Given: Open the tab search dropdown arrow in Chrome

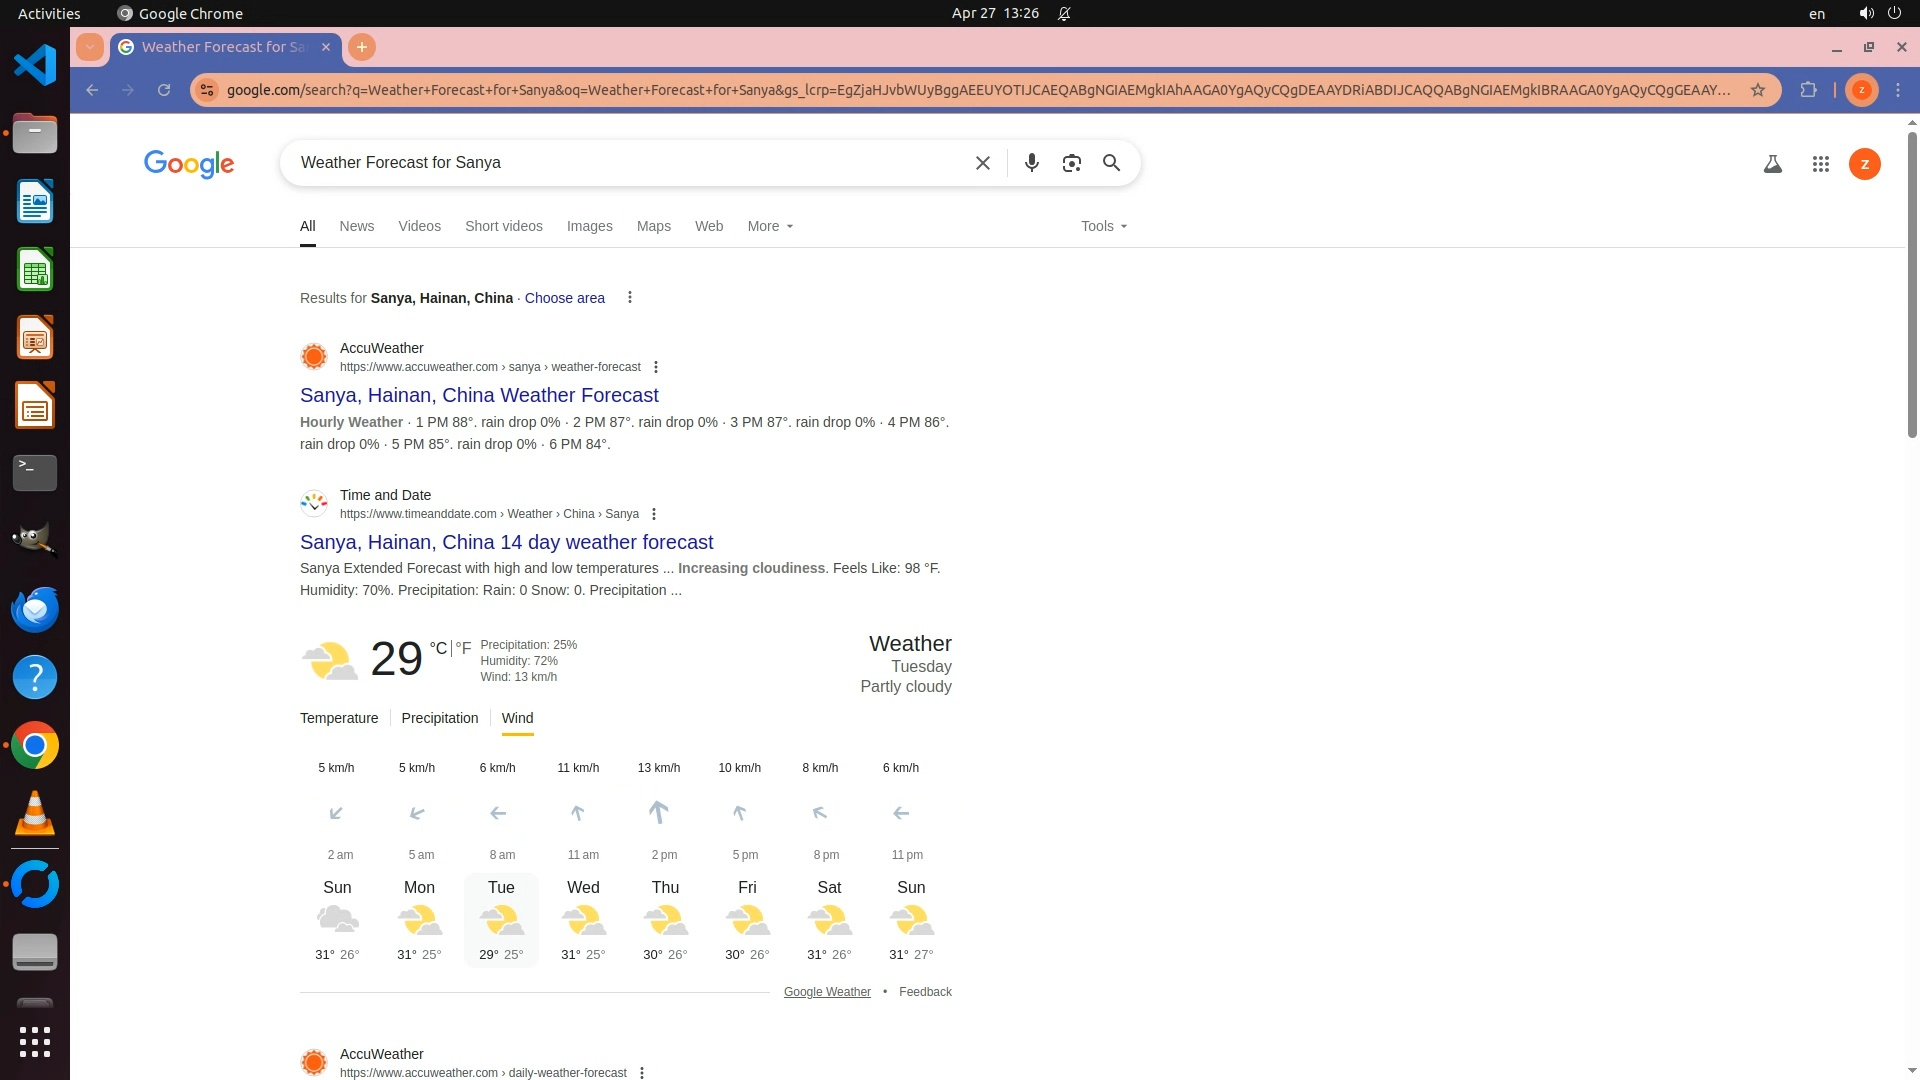Looking at the screenshot, I should 90,47.
